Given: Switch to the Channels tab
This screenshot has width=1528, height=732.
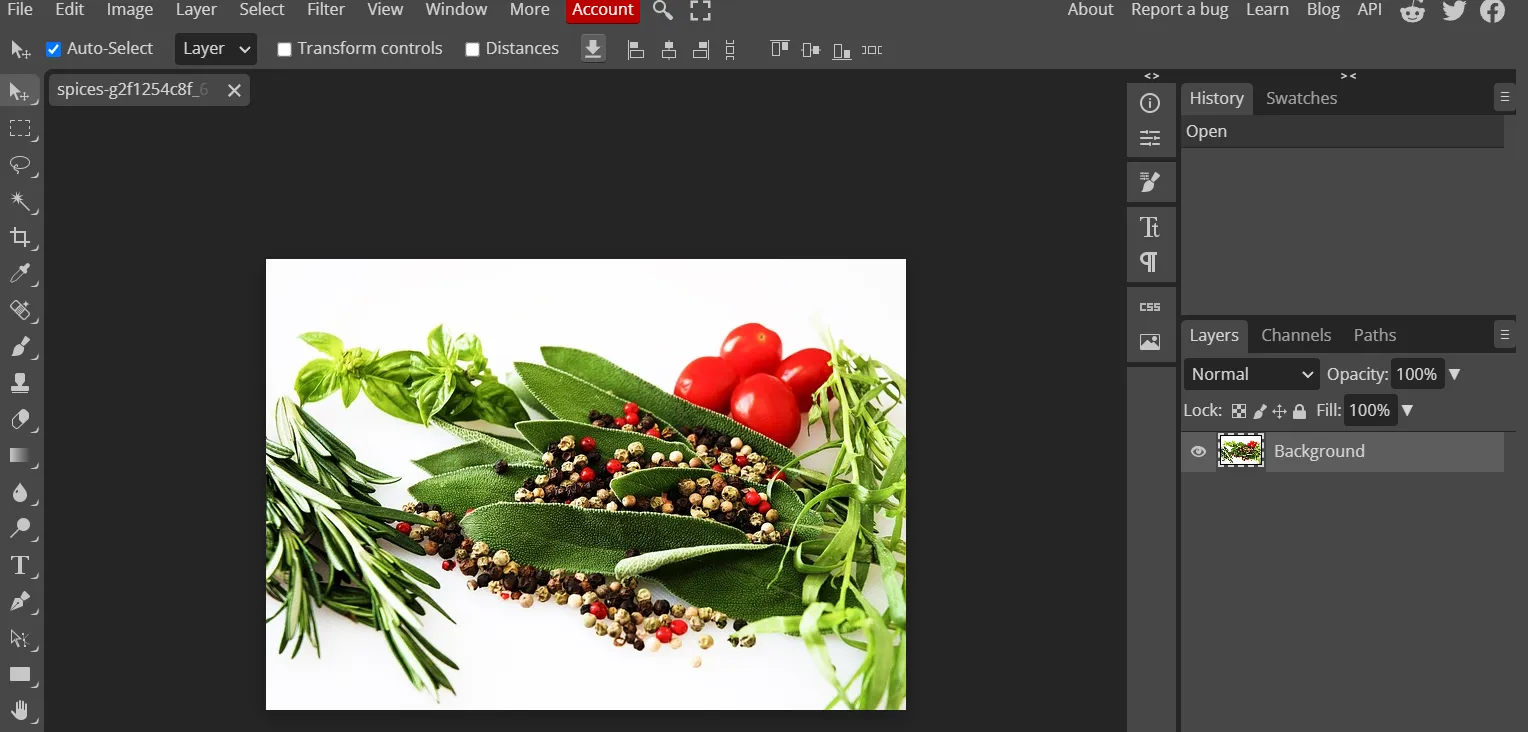Looking at the screenshot, I should click(x=1296, y=335).
